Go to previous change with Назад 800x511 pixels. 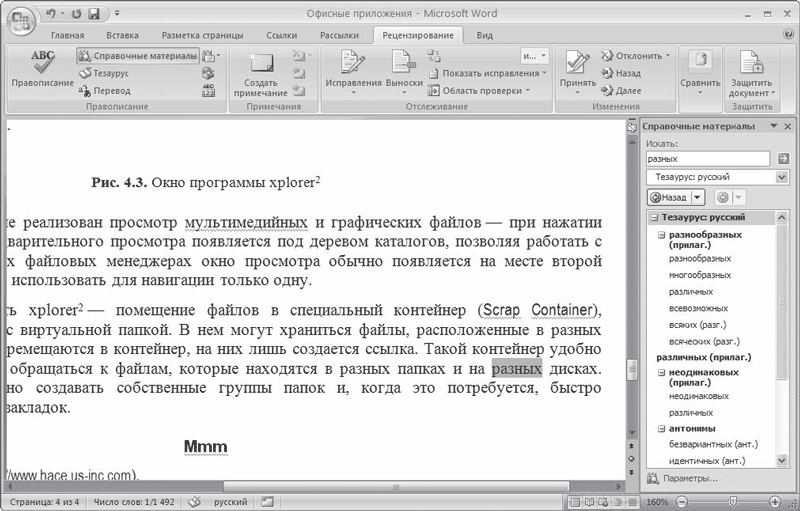click(x=621, y=73)
